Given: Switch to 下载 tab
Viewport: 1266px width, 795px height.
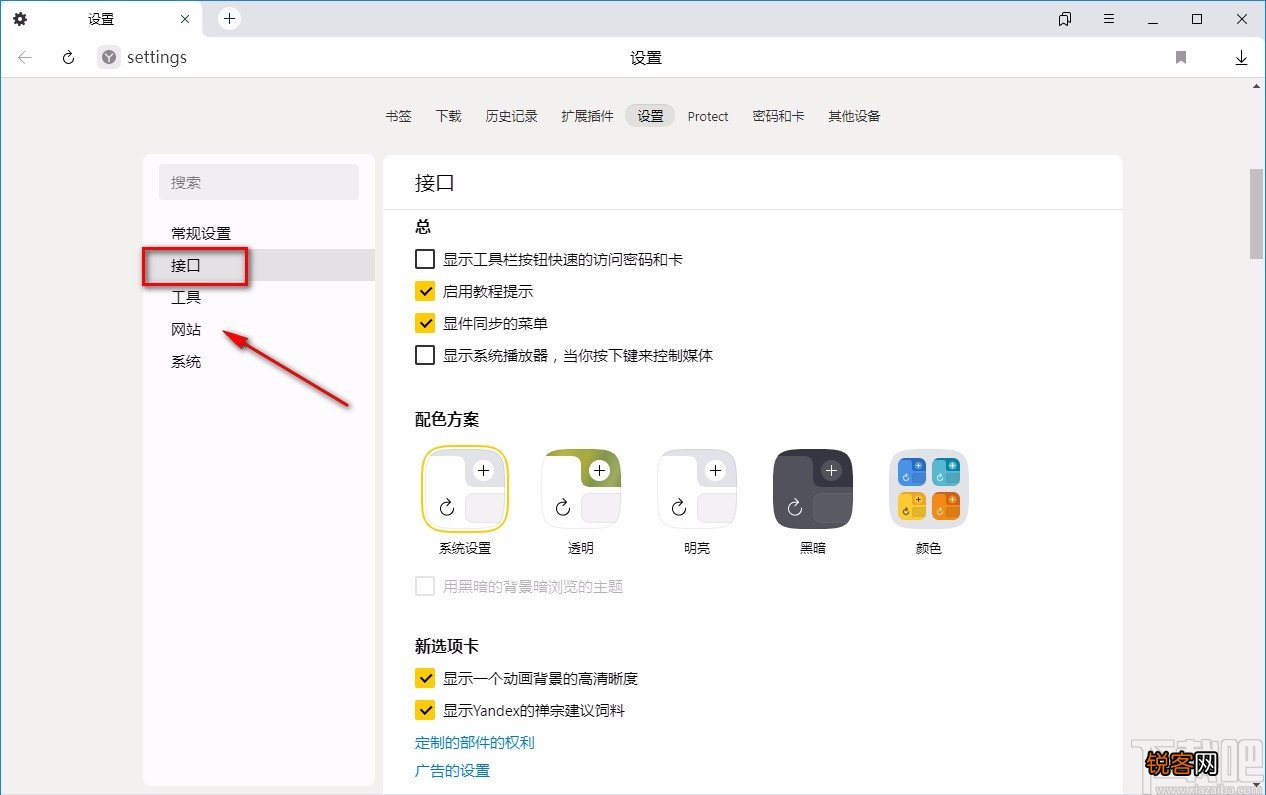Looking at the screenshot, I should click(x=448, y=116).
